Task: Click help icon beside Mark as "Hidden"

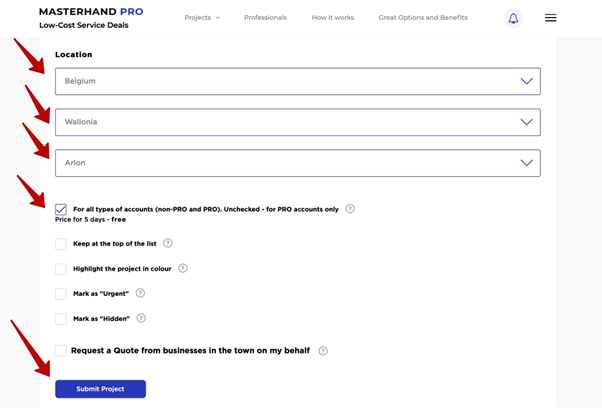Action: click(x=141, y=318)
